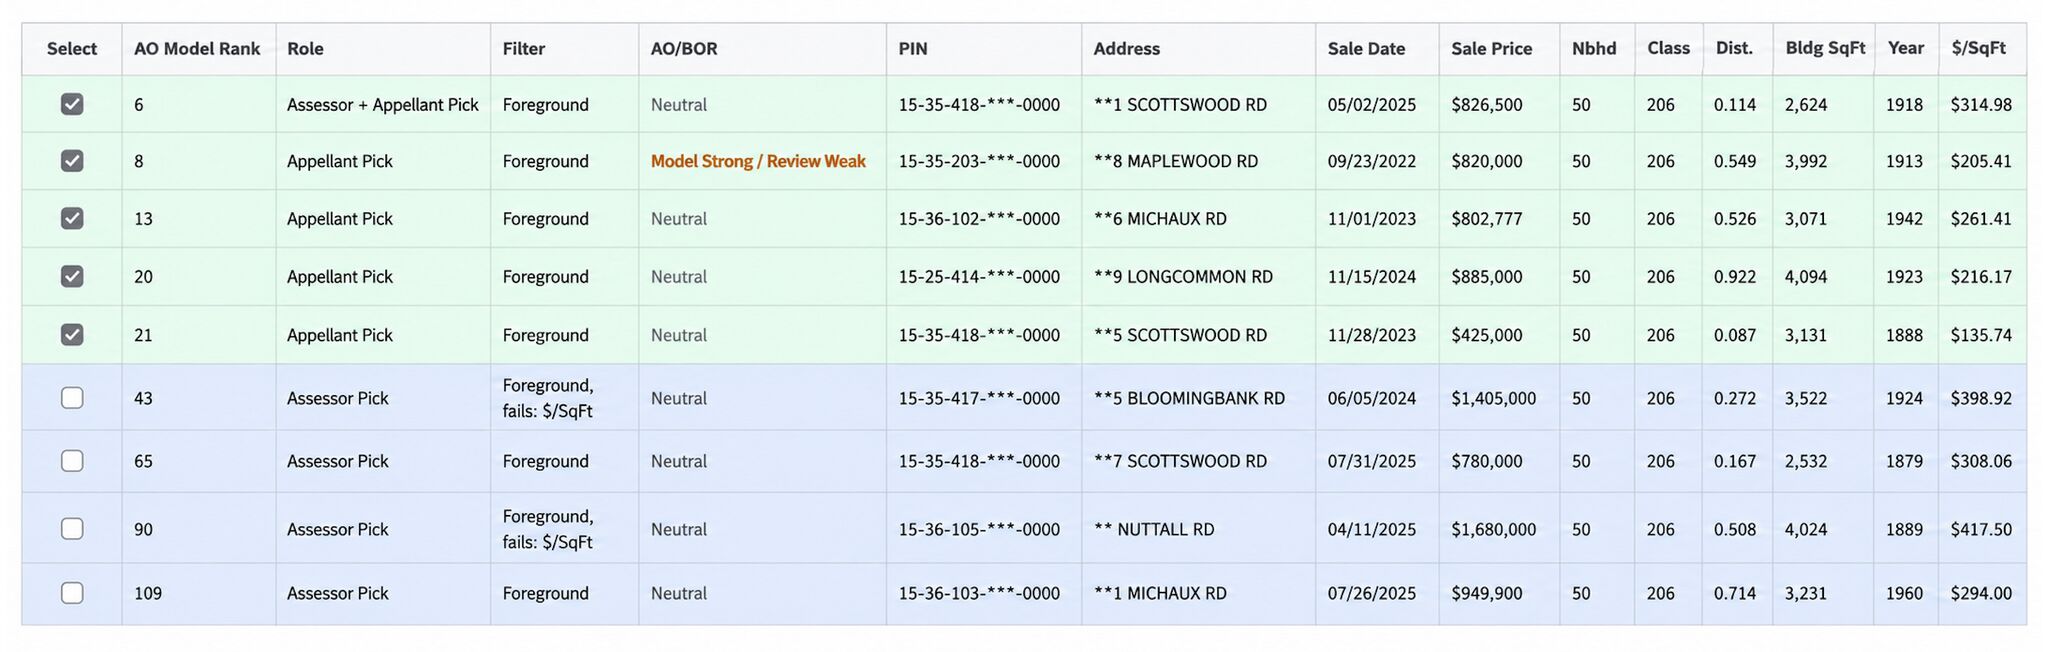The width and height of the screenshot is (2048, 652).
Task: Click the AO/BOR column header
Action: 684,49
